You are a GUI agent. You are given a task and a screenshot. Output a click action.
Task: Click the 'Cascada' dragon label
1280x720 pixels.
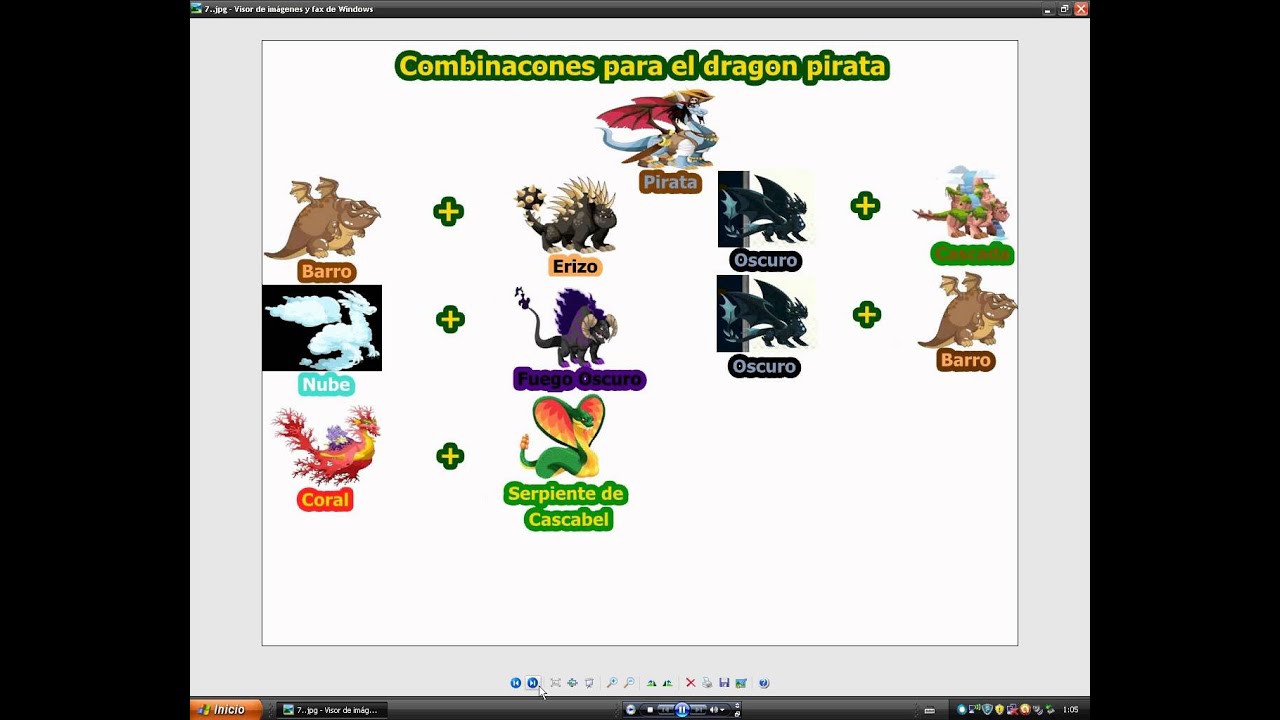point(972,254)
